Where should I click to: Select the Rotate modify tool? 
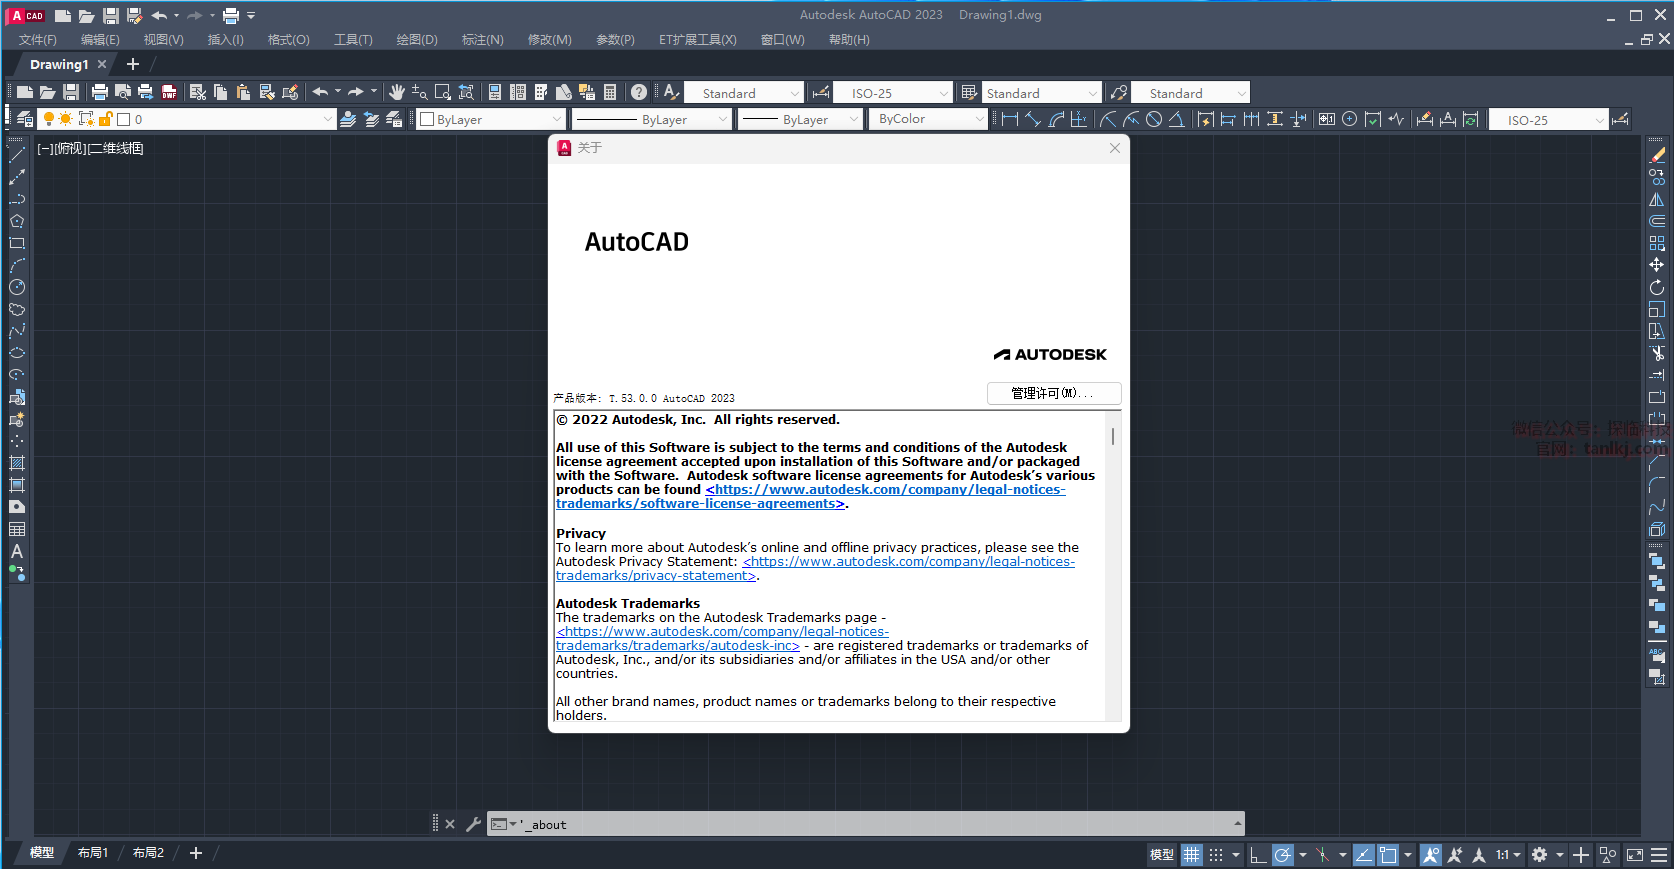(x=1657, y=287)
